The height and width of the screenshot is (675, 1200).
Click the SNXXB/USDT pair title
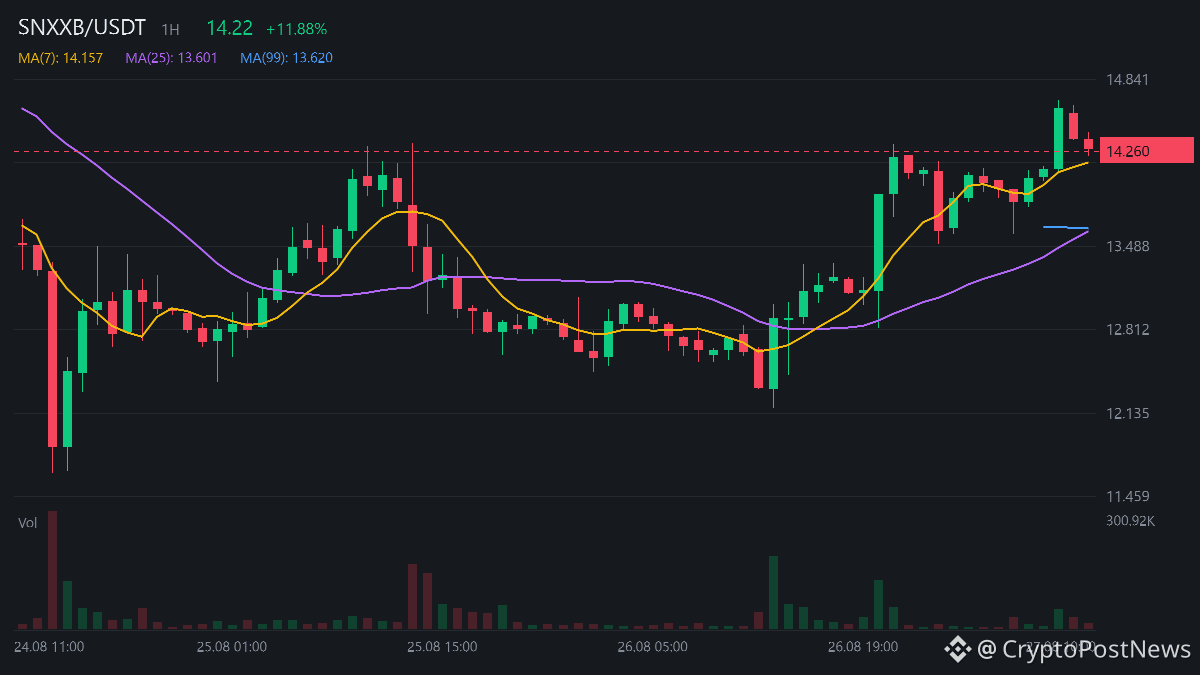point(81,28)
